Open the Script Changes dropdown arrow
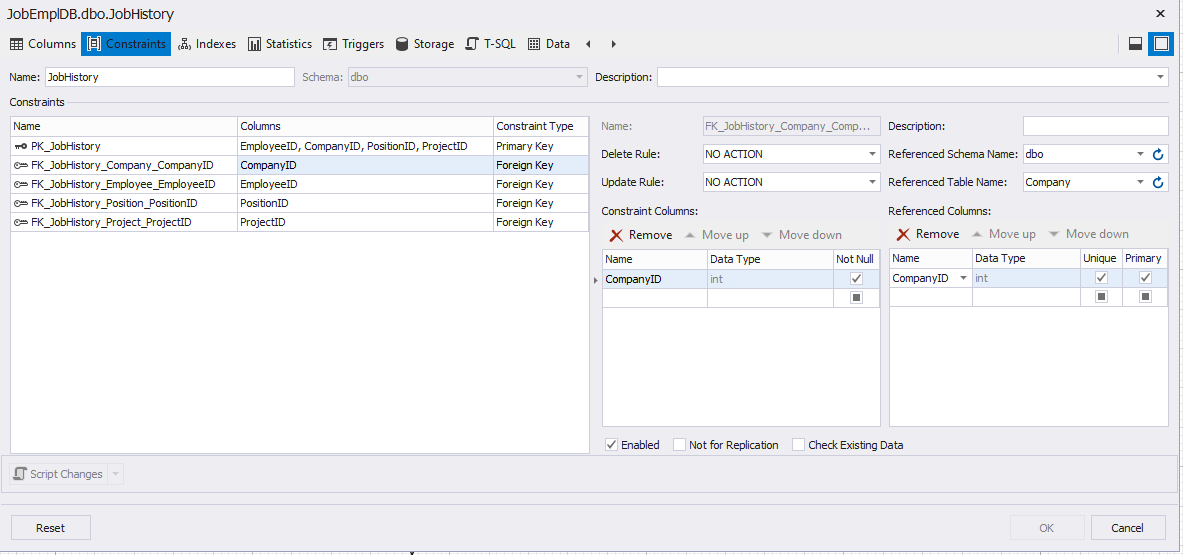This screenshot has width=1183, height=555. (x=115, y=474)
